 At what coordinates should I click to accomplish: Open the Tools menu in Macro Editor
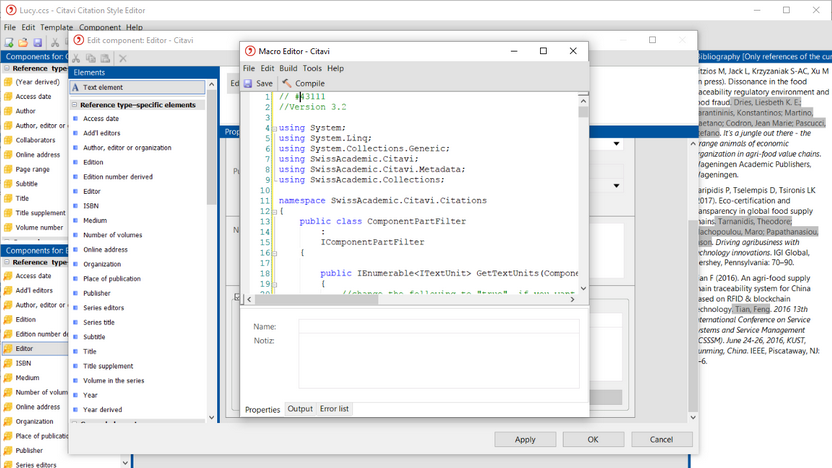pyautogui.click(x=312, y=68)
